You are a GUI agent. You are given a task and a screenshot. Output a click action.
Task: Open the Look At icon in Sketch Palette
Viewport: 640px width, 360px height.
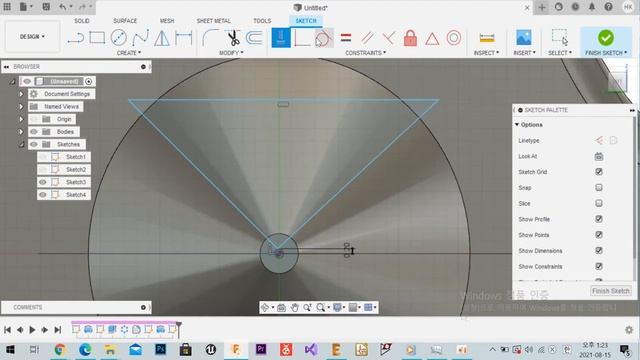pos(599,156)
